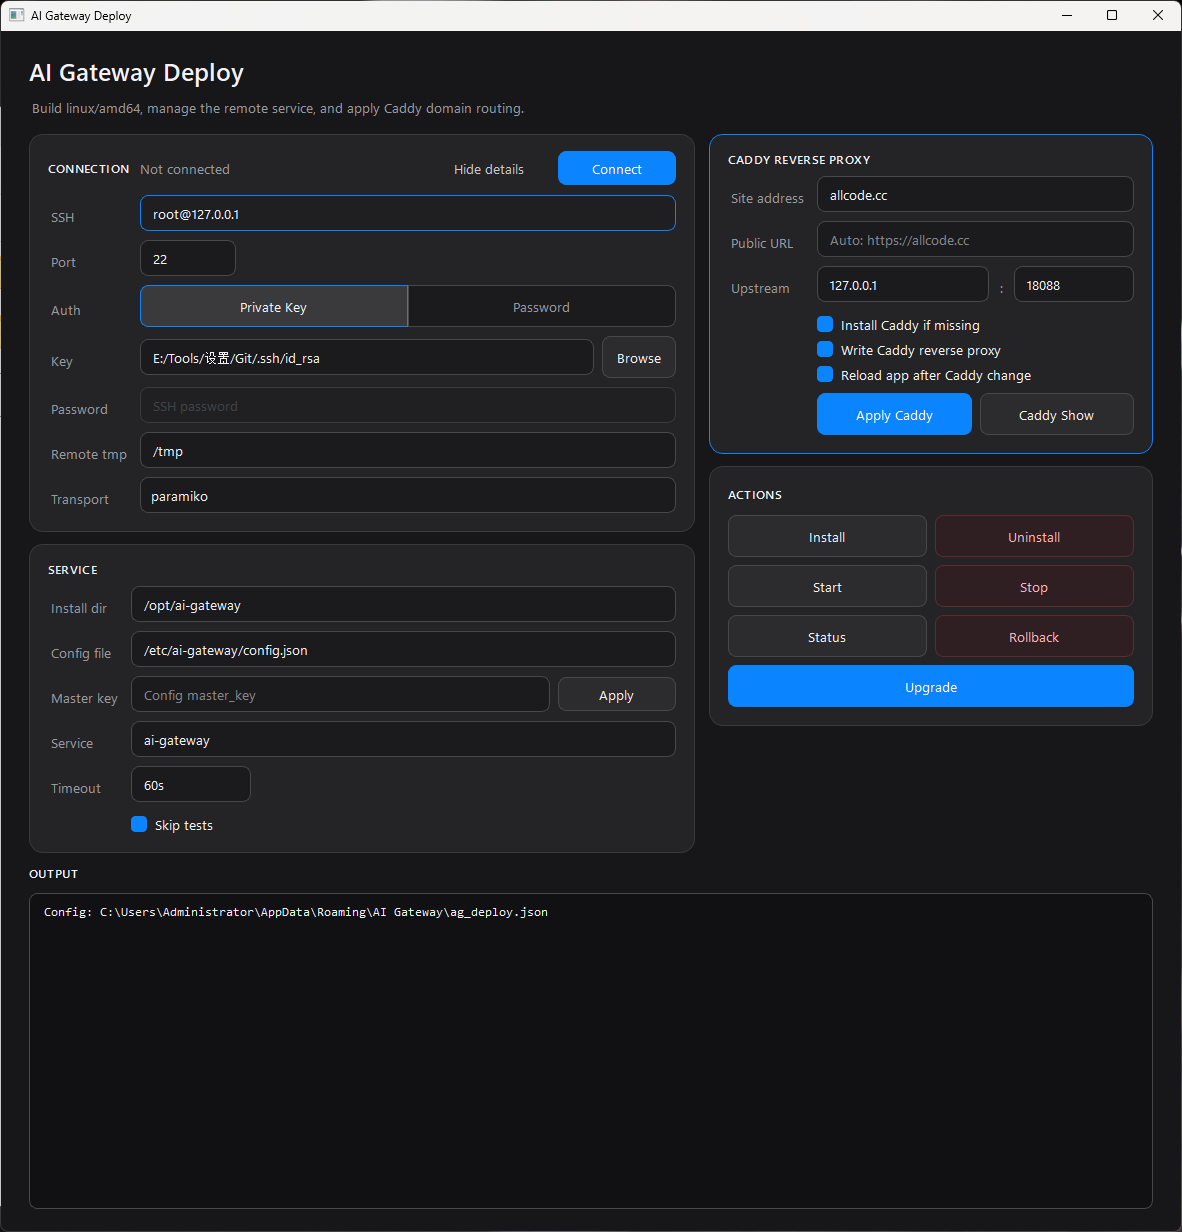The image size is (1182, 1232).
Task: Click the Install action button
Action: 827,536
